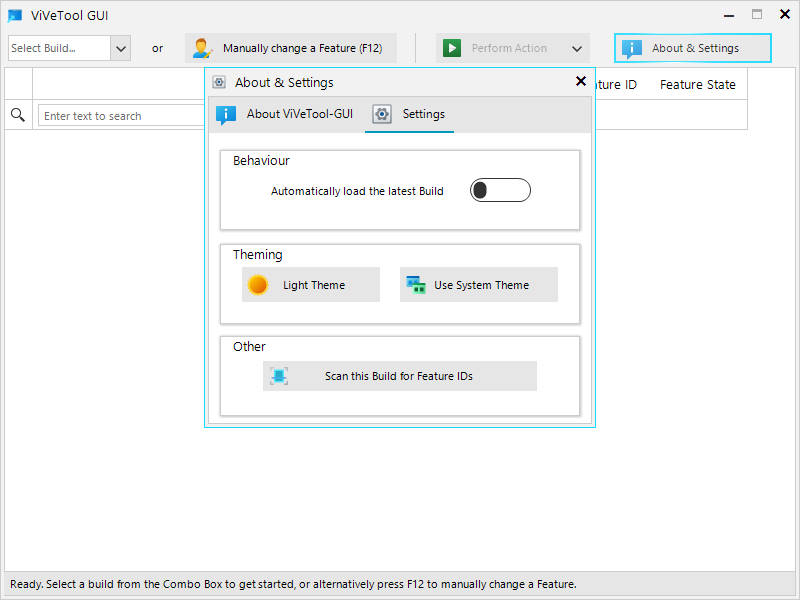Expand the Perform Action dropdown arrow
Screen dimensions: 800x600
577,48
